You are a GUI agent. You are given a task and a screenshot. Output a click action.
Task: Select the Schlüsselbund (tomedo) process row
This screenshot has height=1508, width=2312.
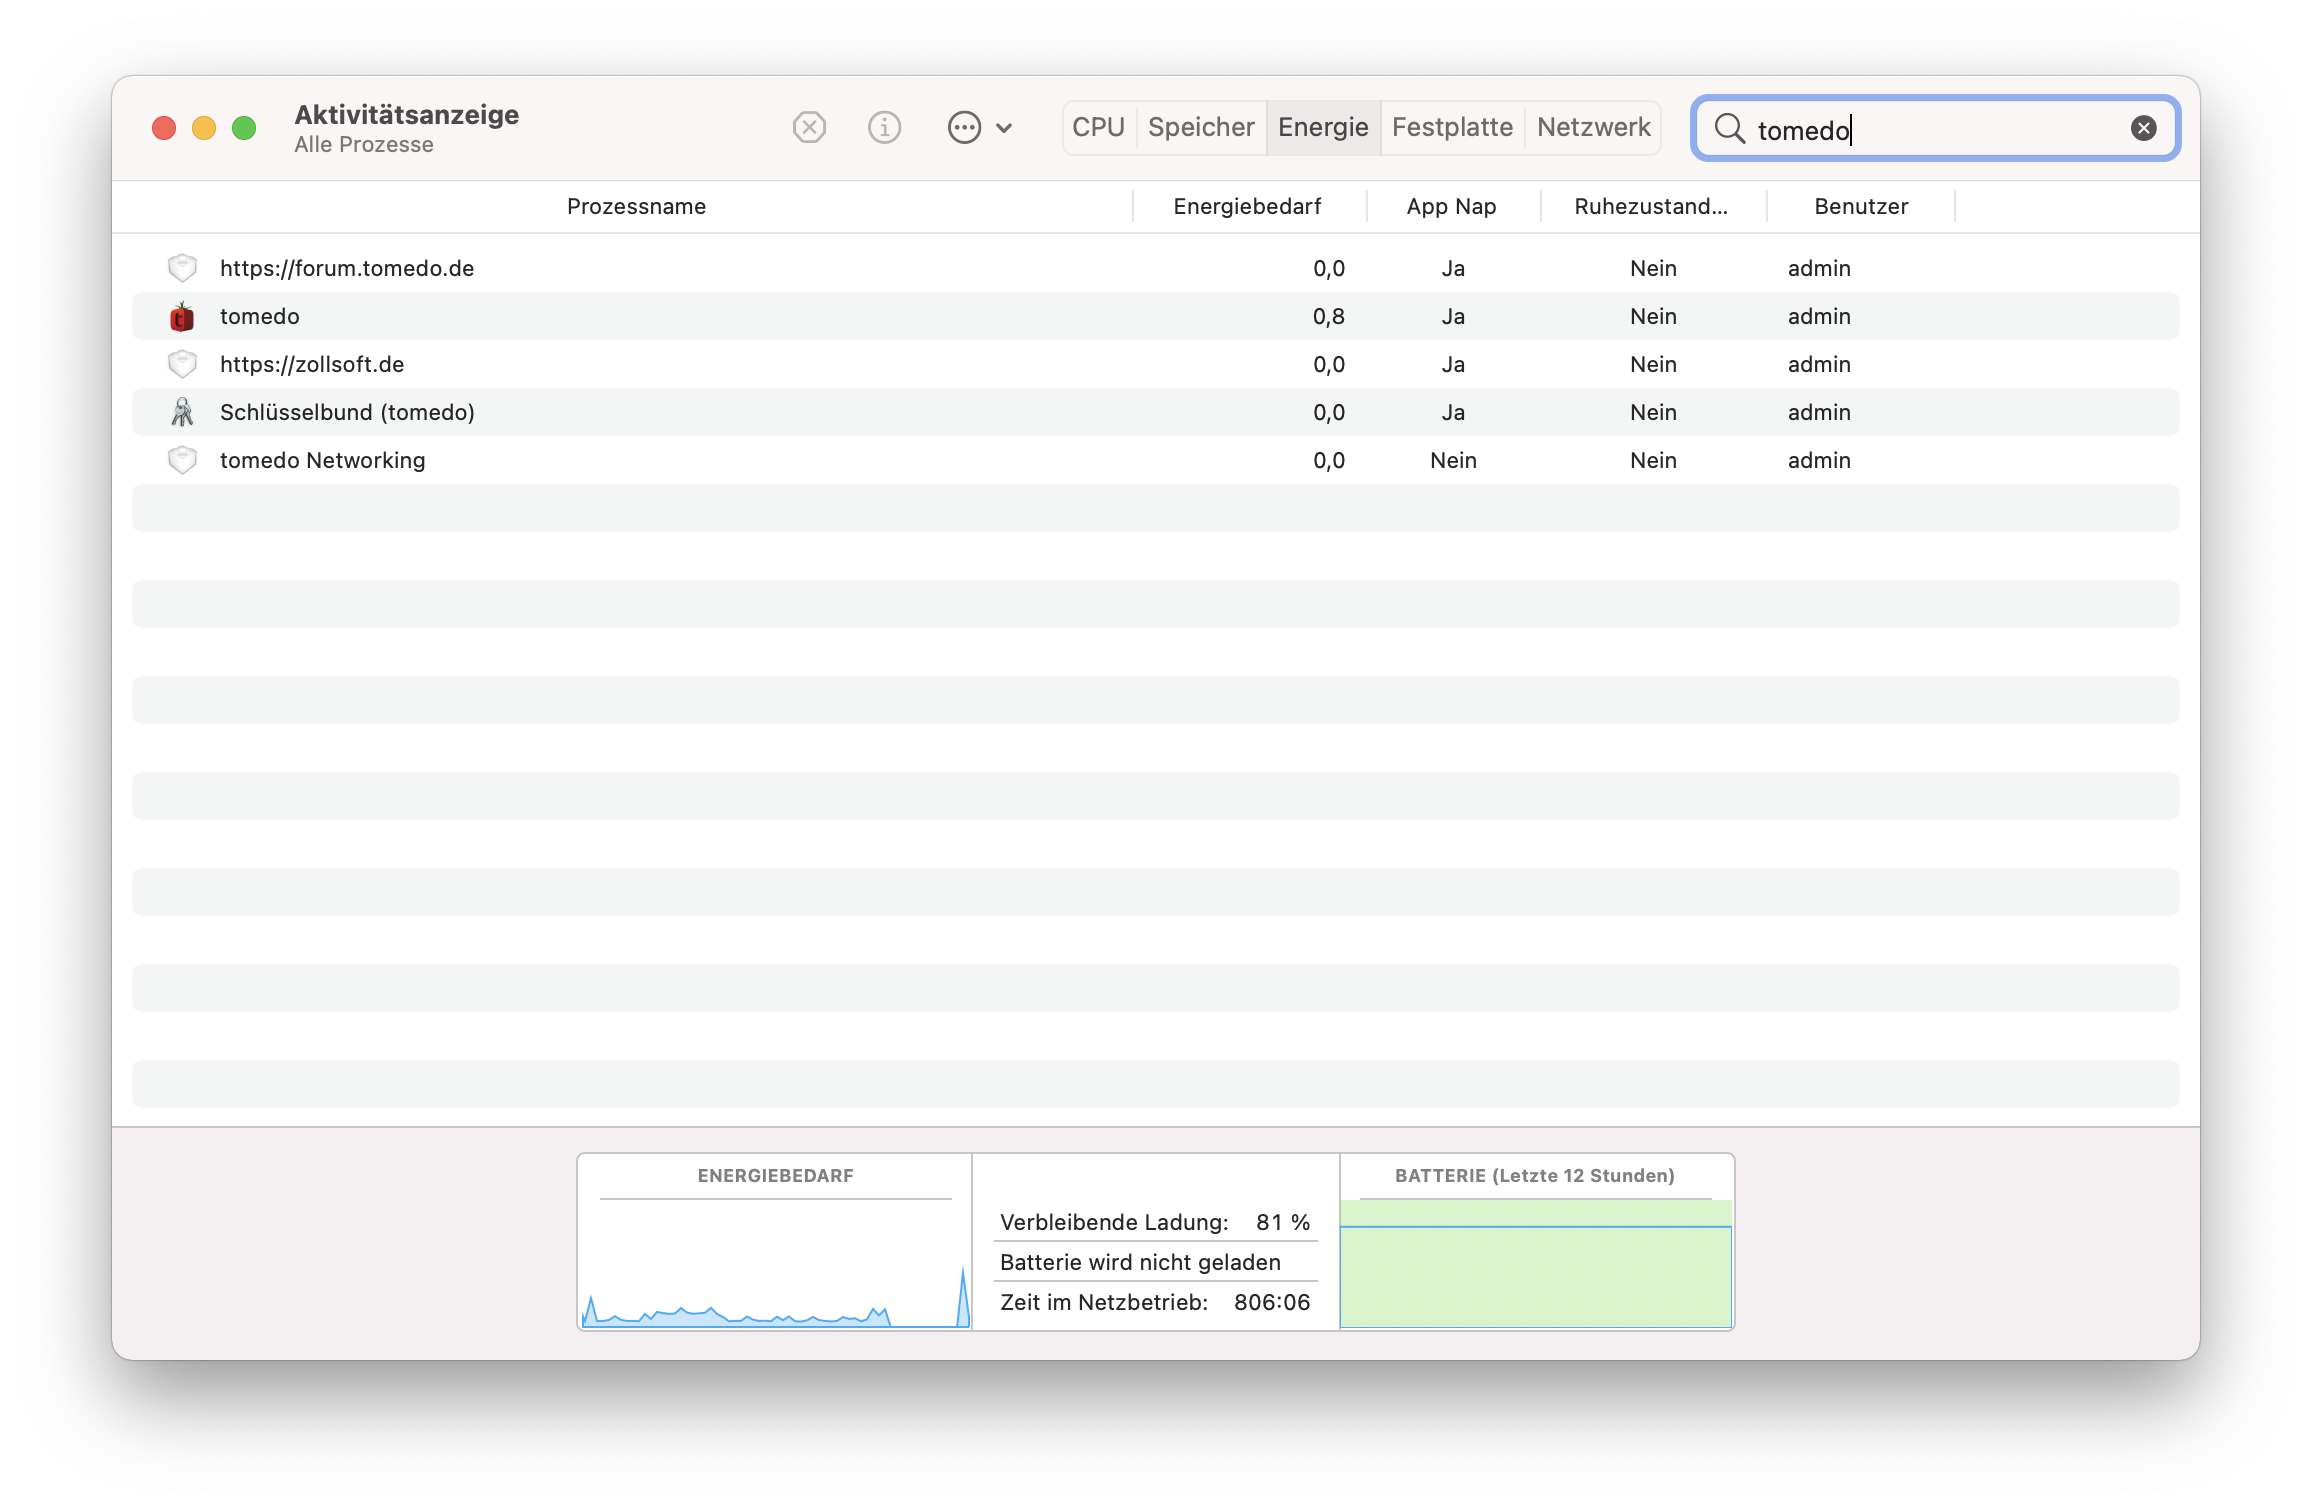(x=1155, y=412)
